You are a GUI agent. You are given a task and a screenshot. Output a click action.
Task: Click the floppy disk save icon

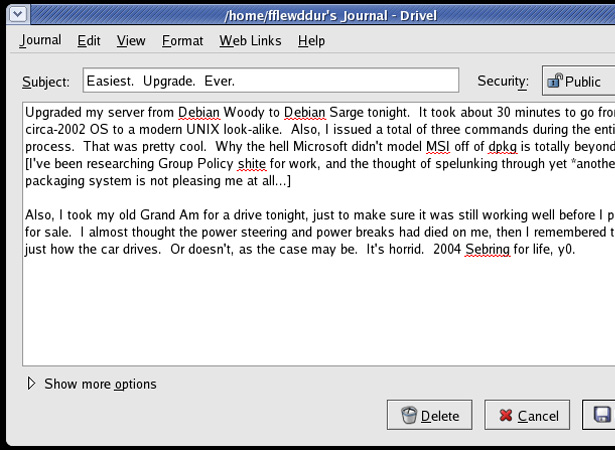click(x=602, y=415)
